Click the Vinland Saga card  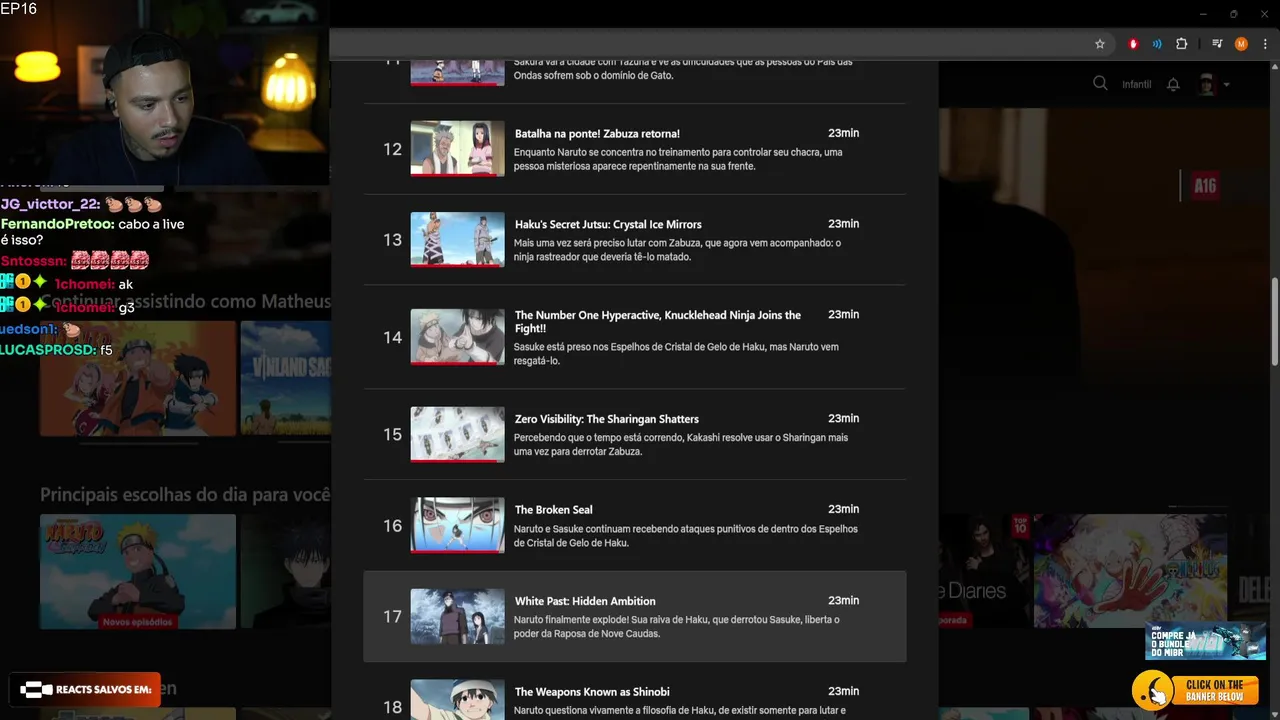pos(286,378)
